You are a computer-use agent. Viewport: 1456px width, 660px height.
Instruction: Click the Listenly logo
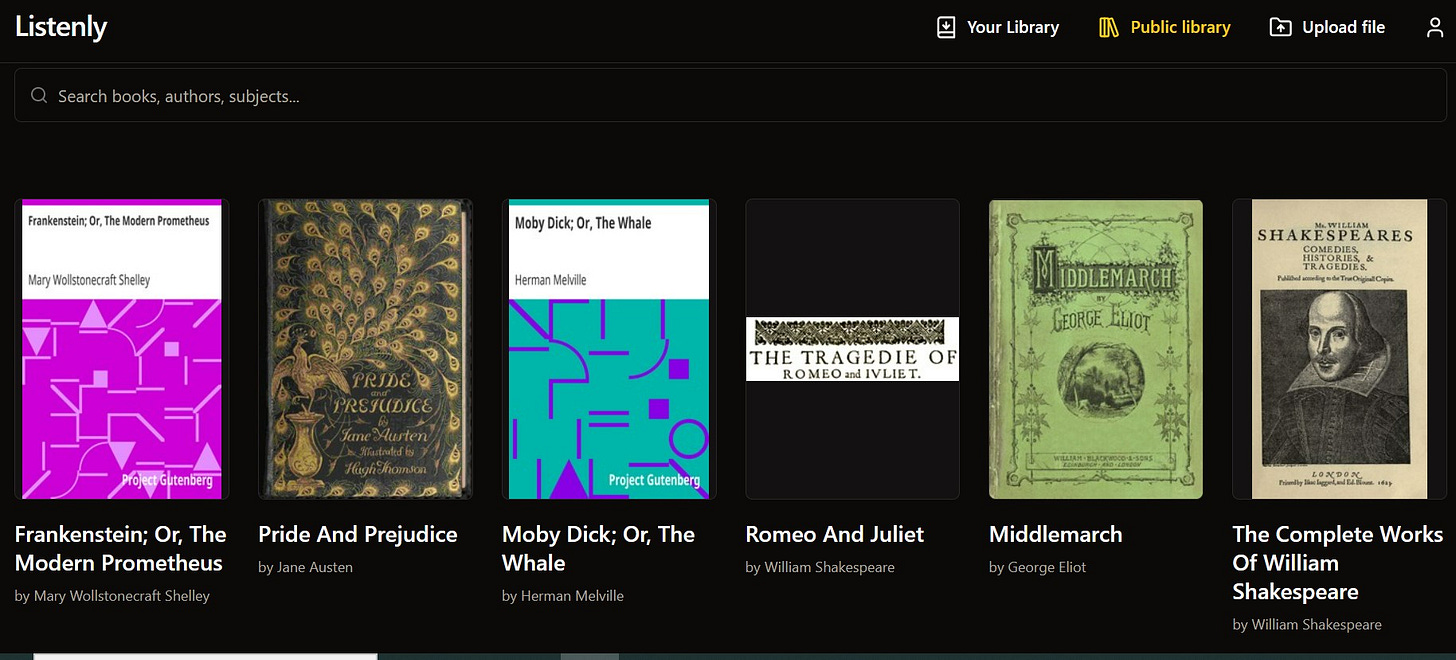click(61, 27)
